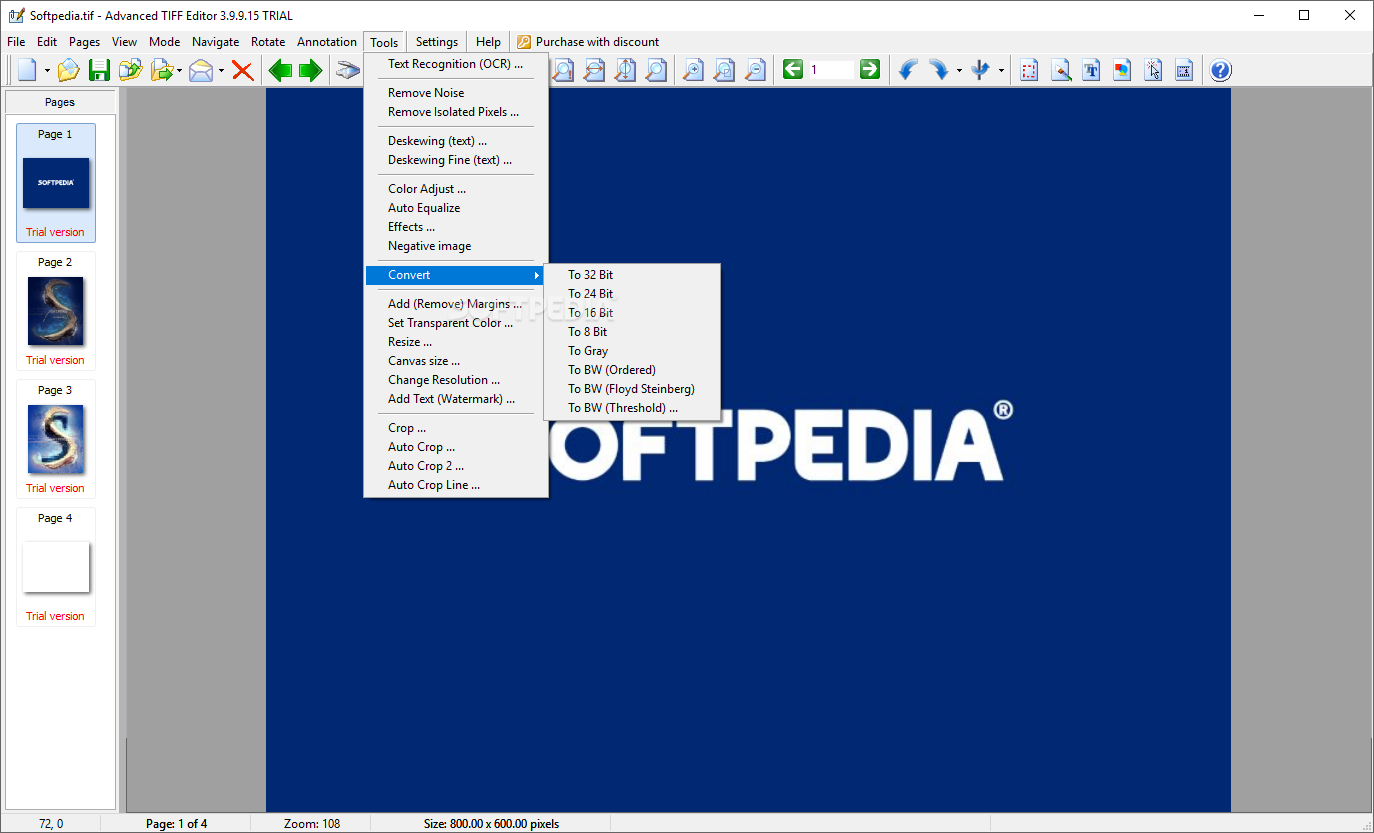Click the Send by email envelope icon
1374x833 pixels.
[x=201, y=70]
